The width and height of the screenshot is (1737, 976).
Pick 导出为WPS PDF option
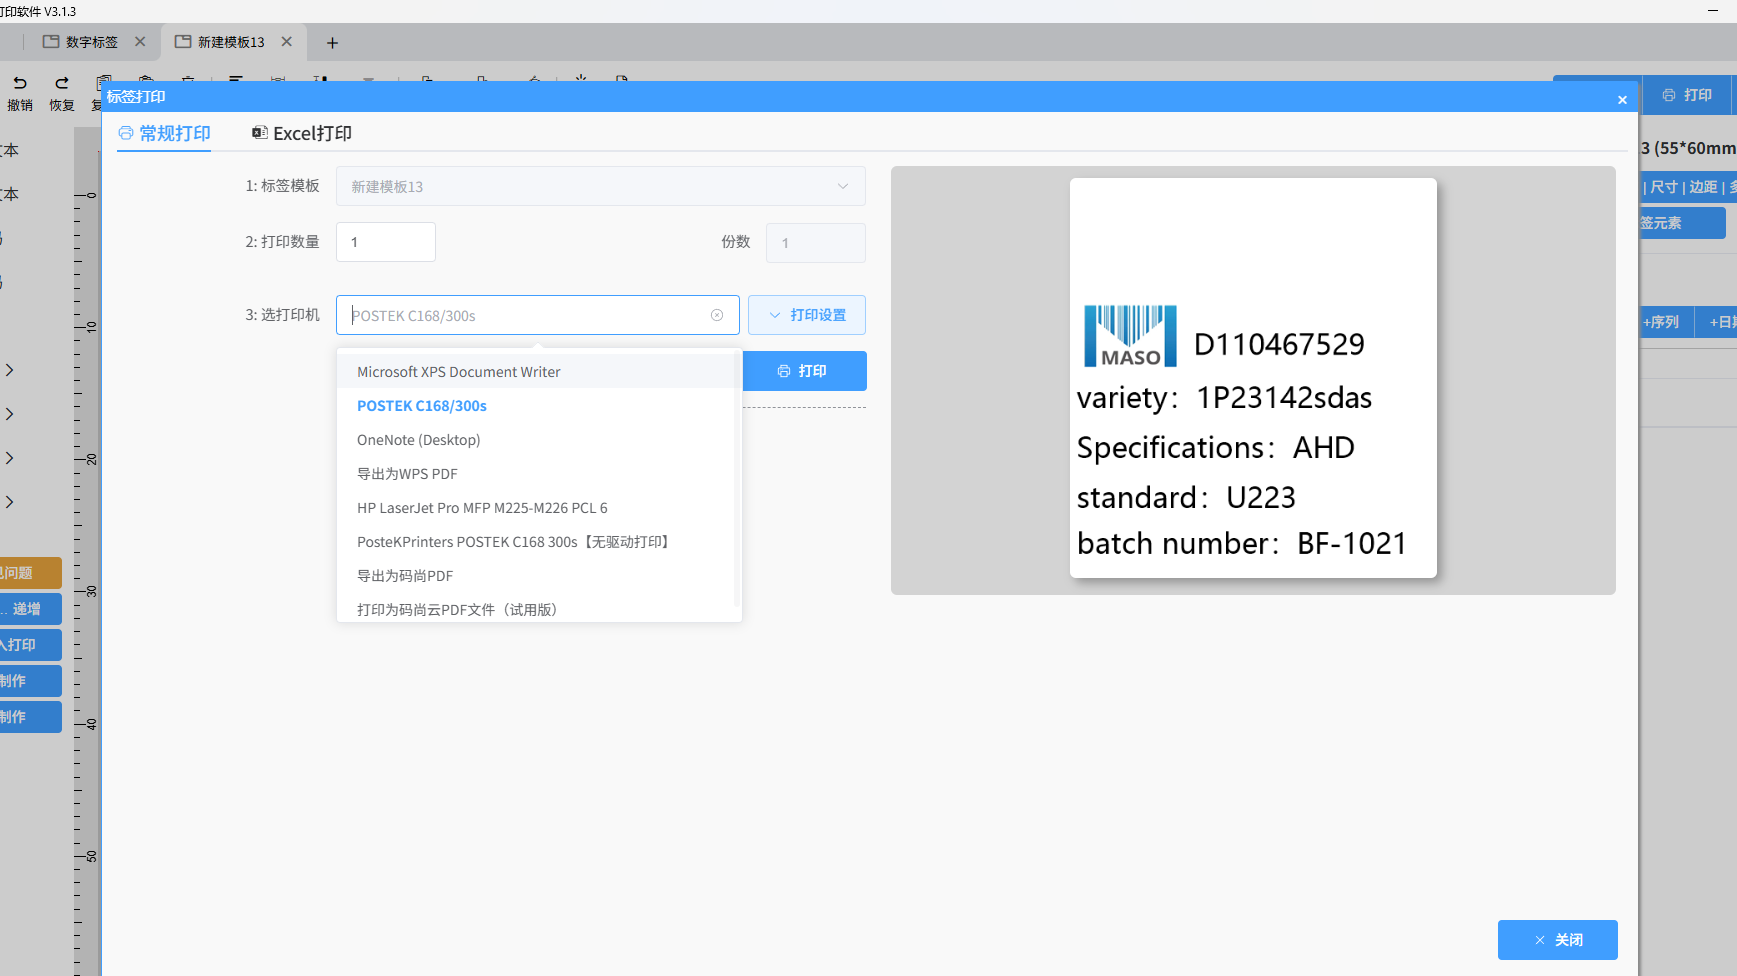point(407,474)
